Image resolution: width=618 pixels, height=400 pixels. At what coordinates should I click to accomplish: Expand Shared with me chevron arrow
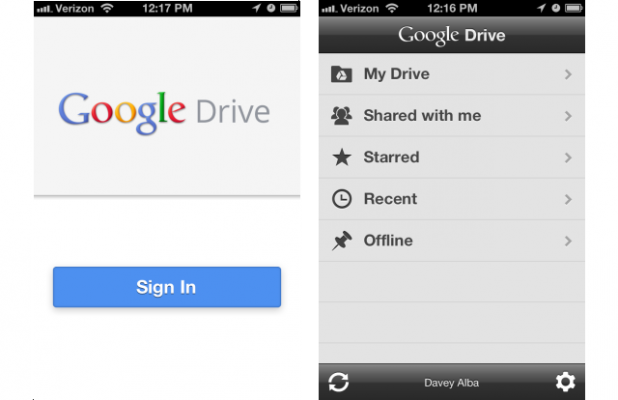(x=568, y=116)
